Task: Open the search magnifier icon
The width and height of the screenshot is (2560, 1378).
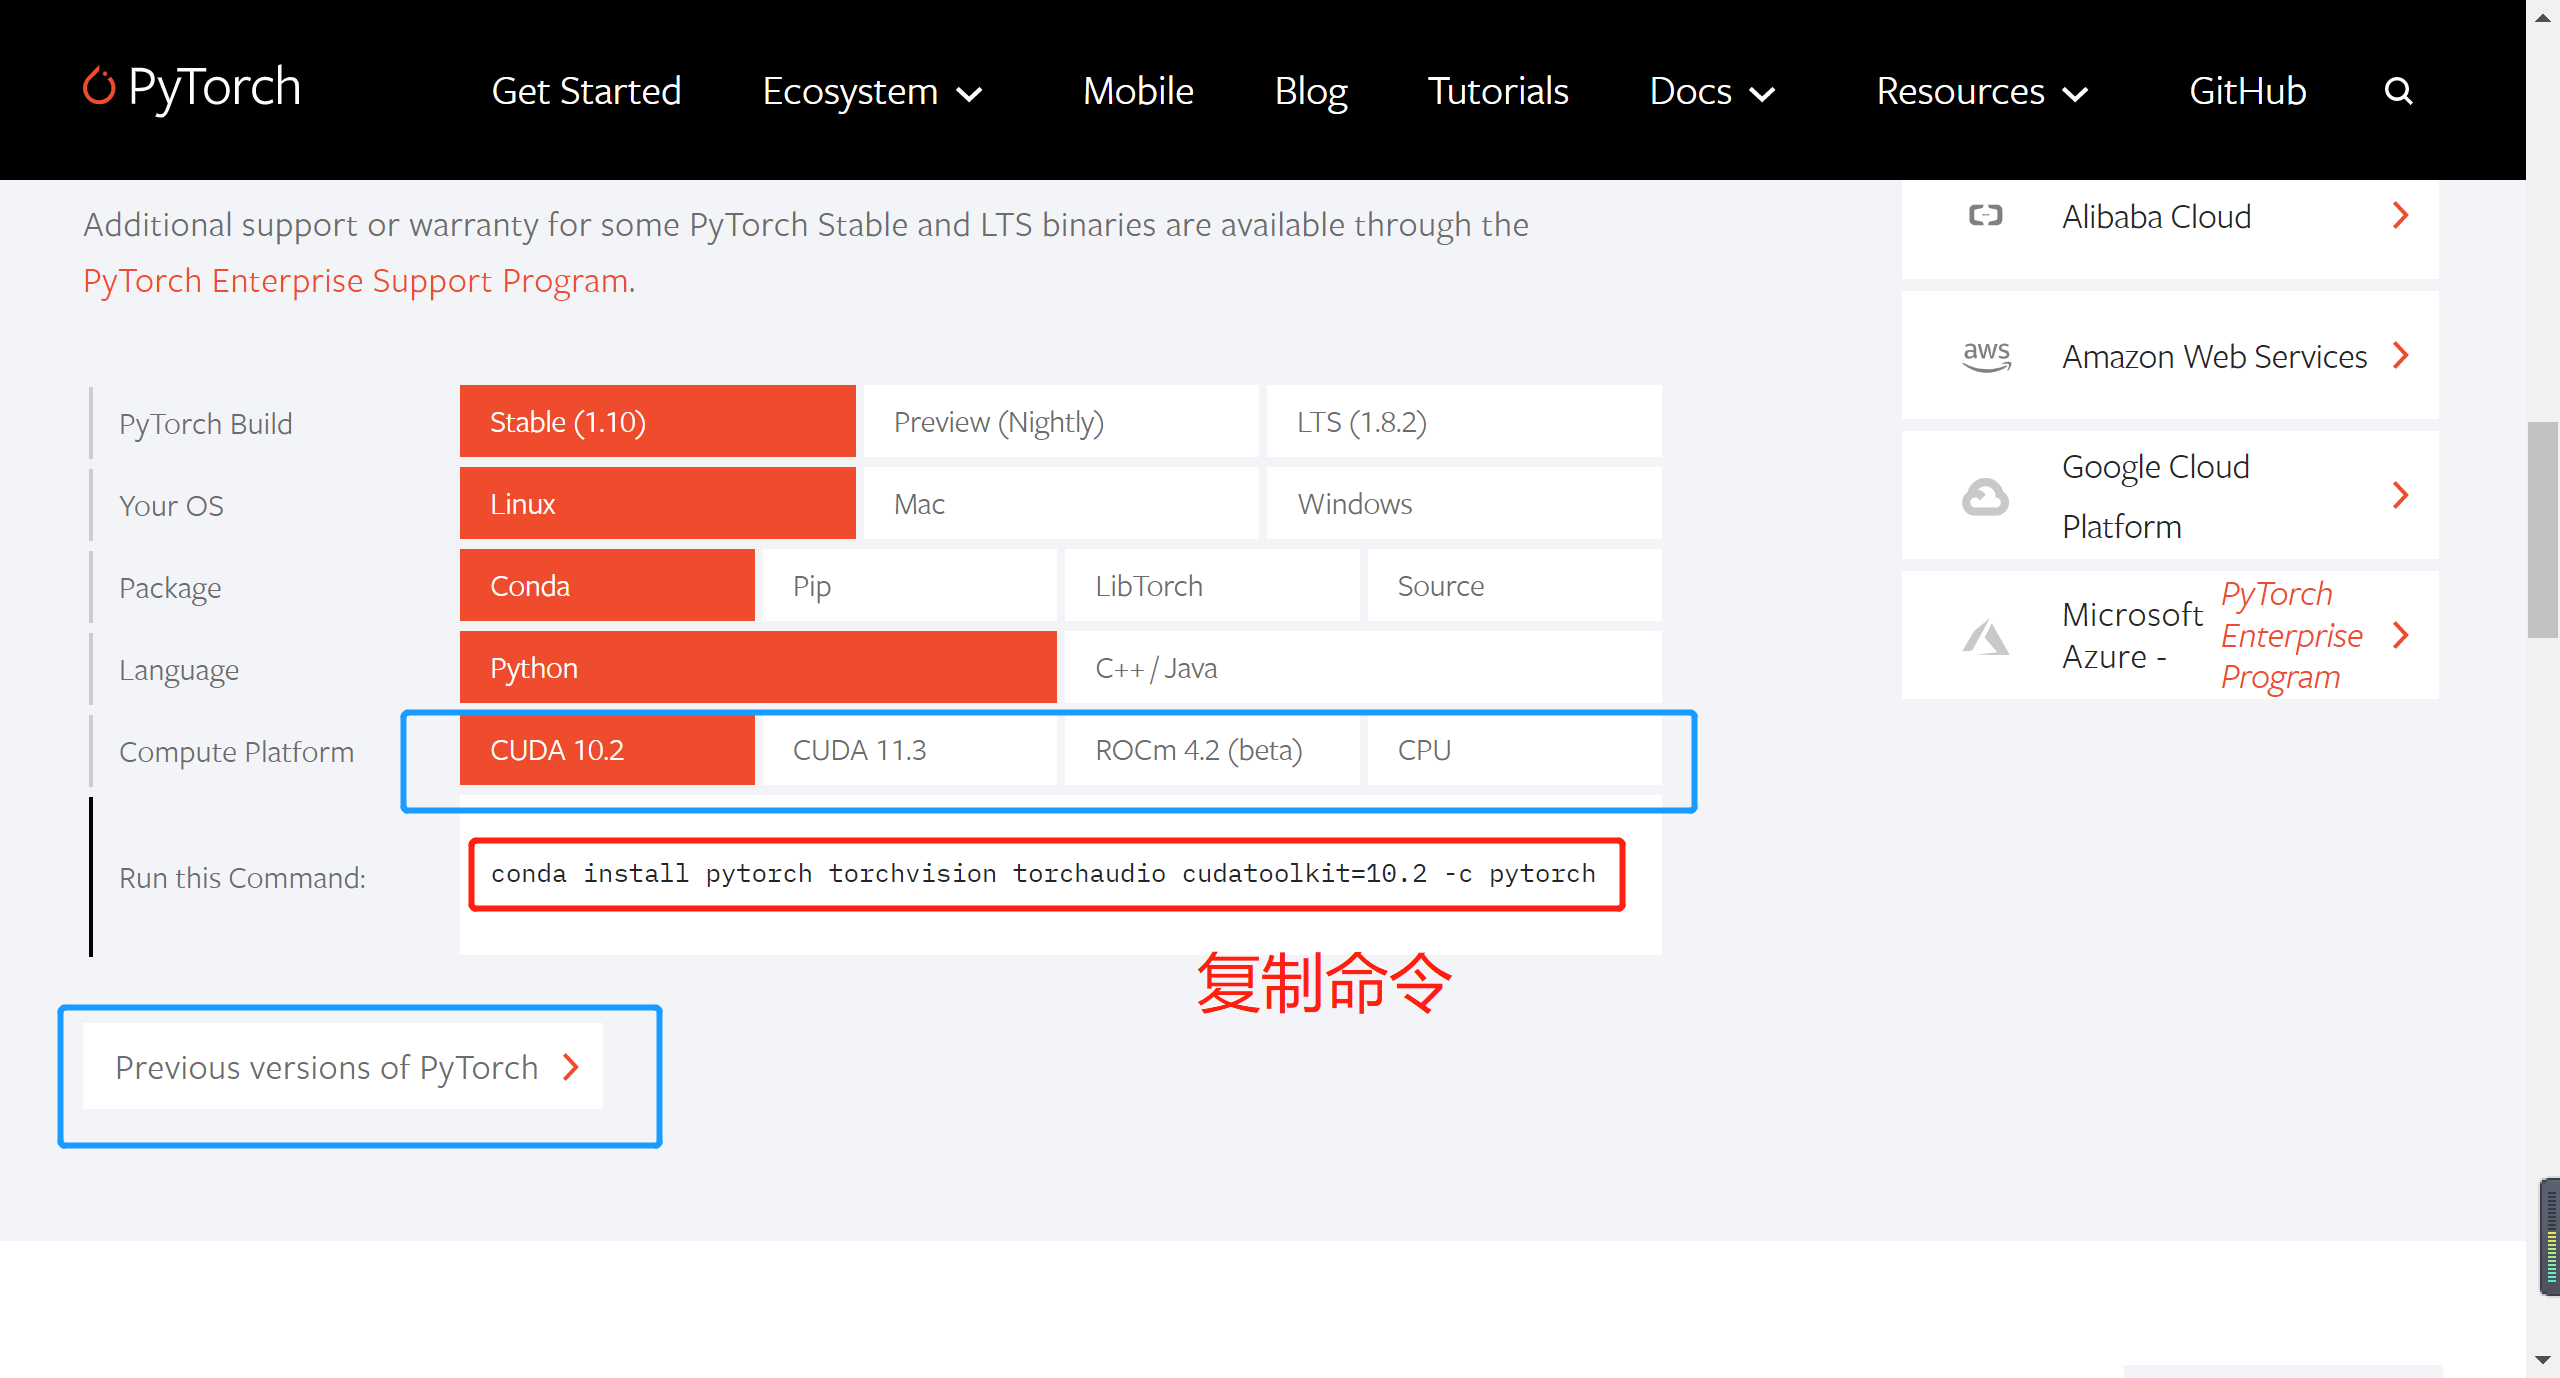Action: 2398,92
